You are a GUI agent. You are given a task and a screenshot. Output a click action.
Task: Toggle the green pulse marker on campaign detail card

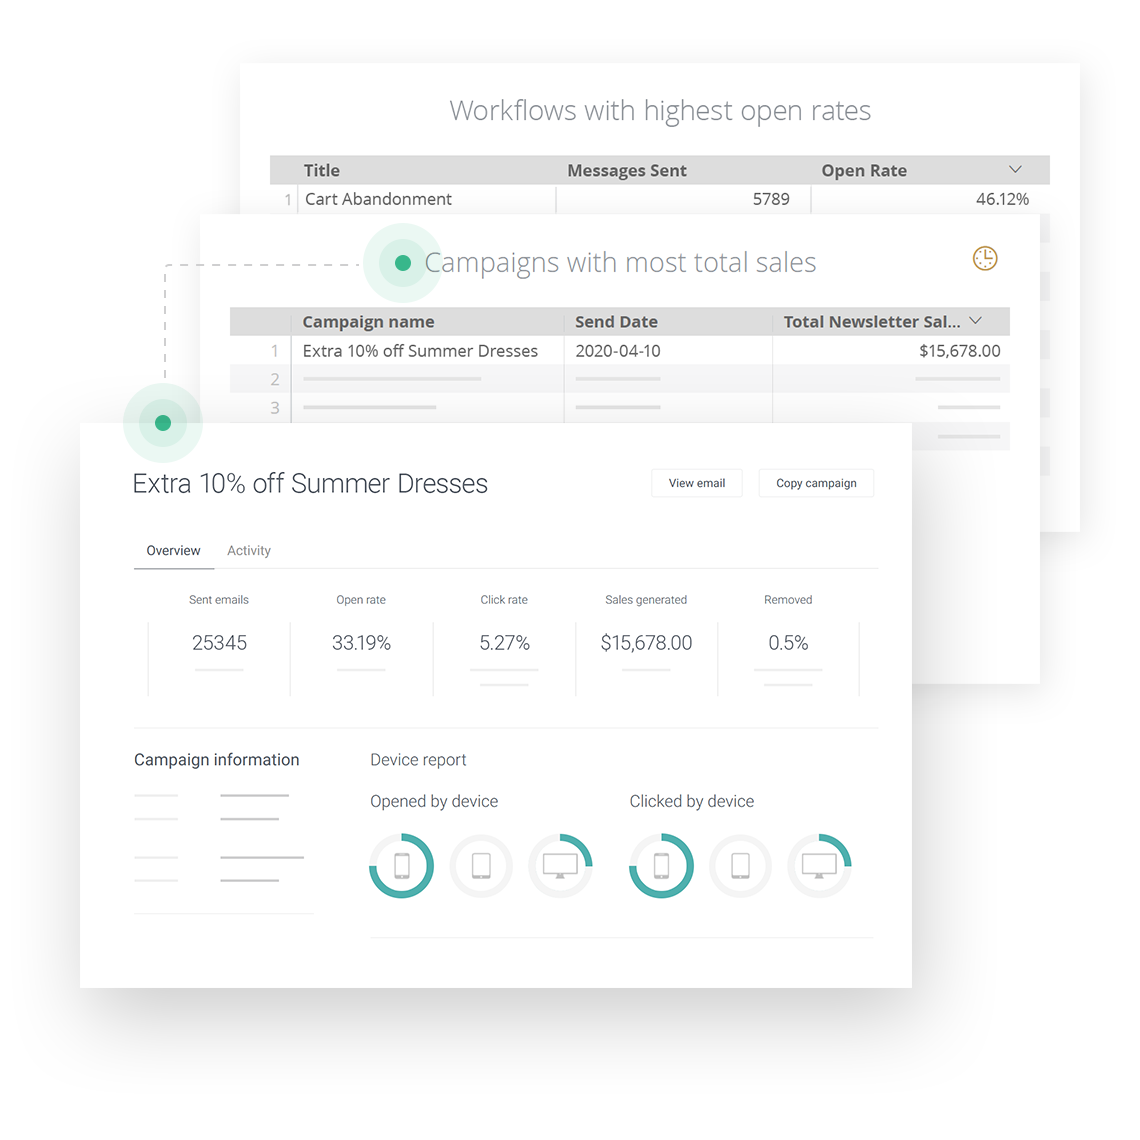point(163,422)
